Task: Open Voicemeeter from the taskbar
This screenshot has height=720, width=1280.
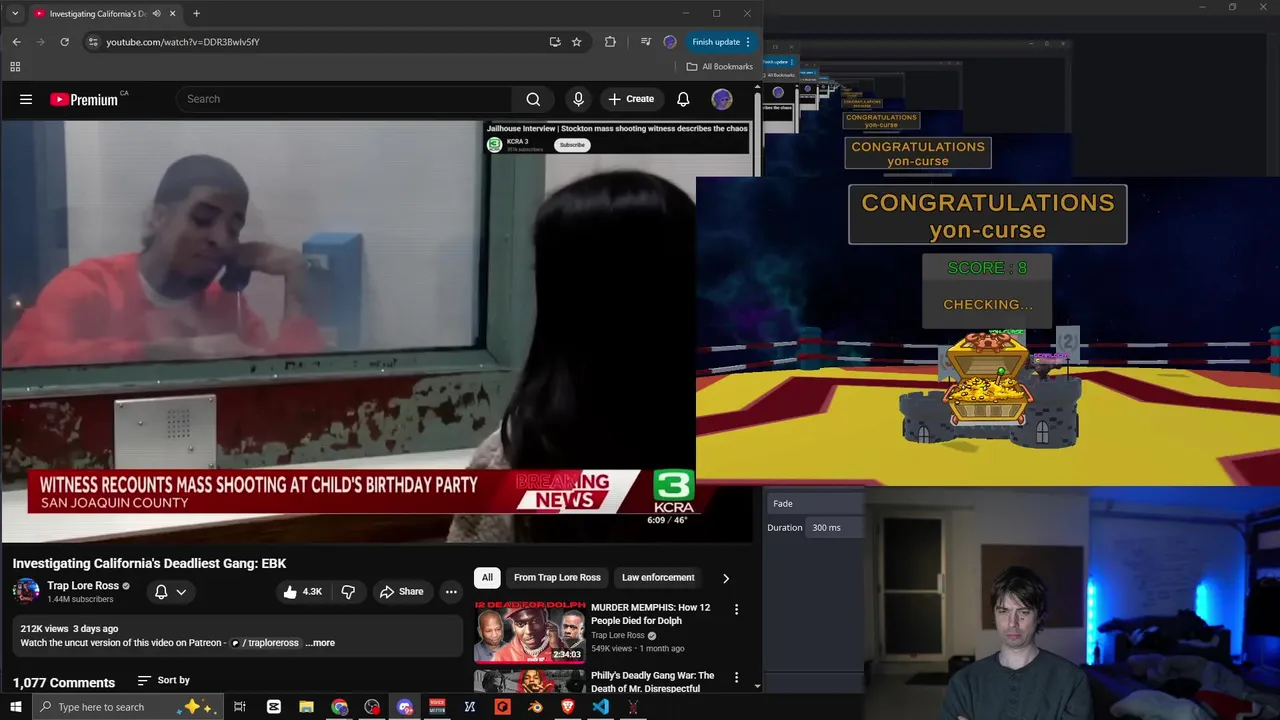Action: (x=437, y=707)
